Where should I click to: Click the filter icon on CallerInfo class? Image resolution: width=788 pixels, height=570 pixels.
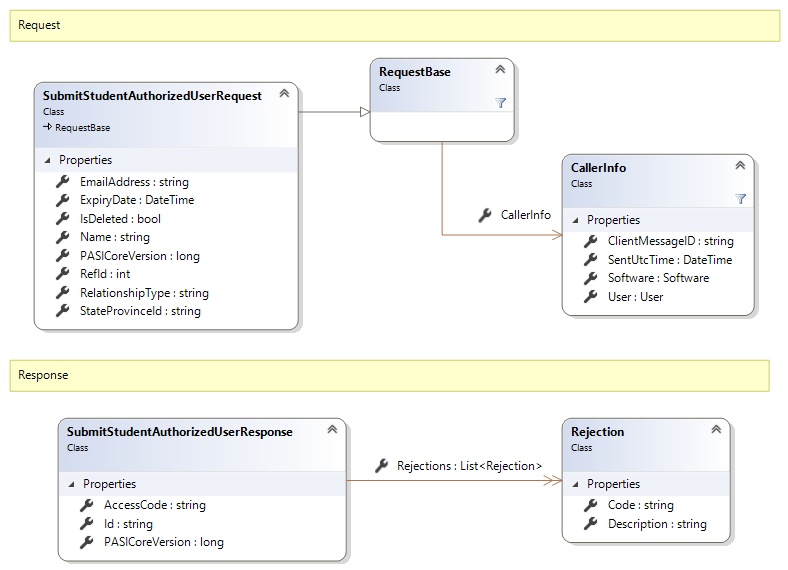coord(740,199)
